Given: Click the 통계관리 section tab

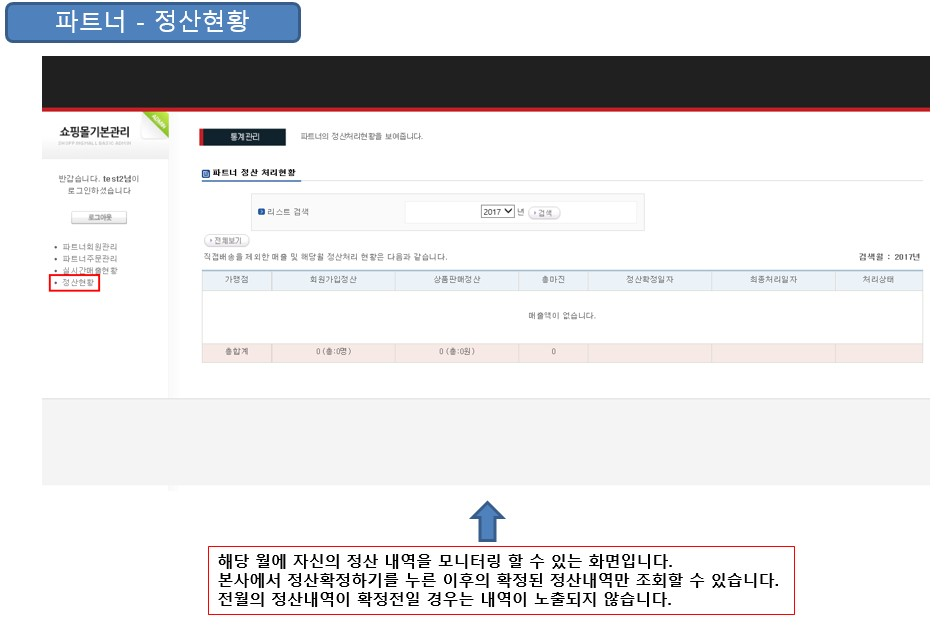Looking at the screenshot, I should (x=244, y=136).
